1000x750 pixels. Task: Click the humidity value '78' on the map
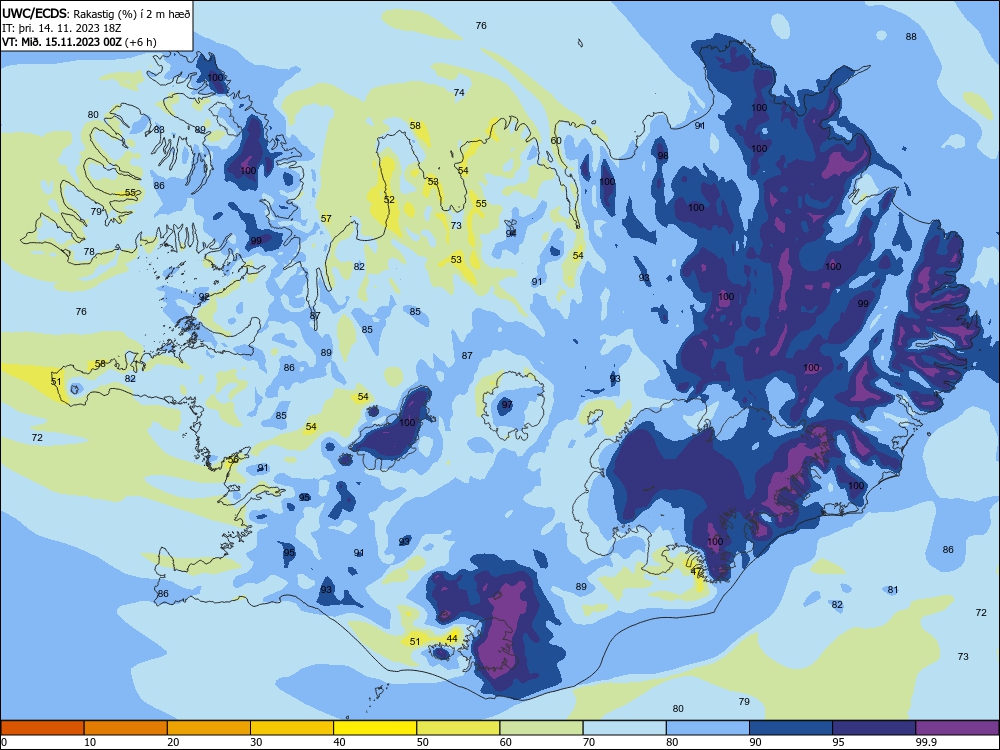click(x=89, y=251)
